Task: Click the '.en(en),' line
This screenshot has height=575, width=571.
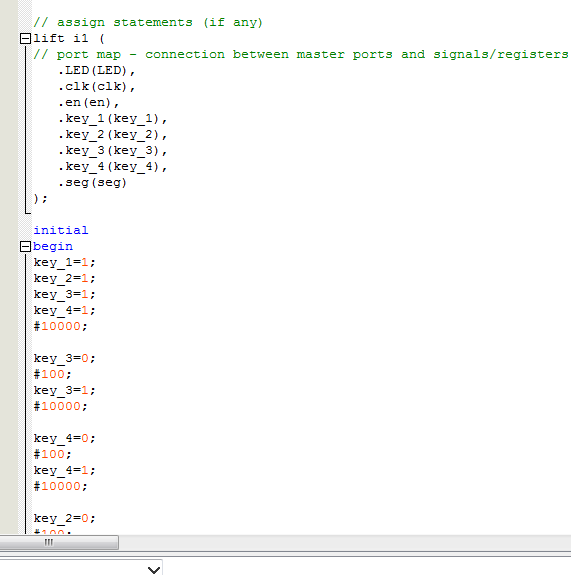Action: (88, 103)
